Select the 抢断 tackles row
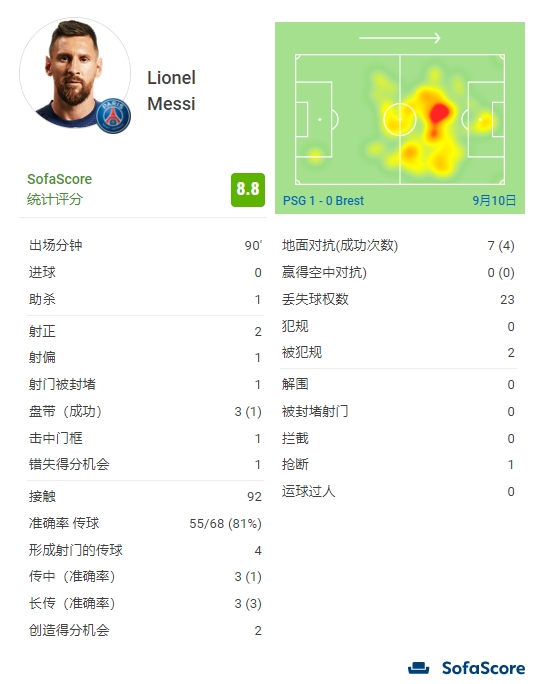The width and height of the screenshot is (543, 684). click(x=398, y=465)
